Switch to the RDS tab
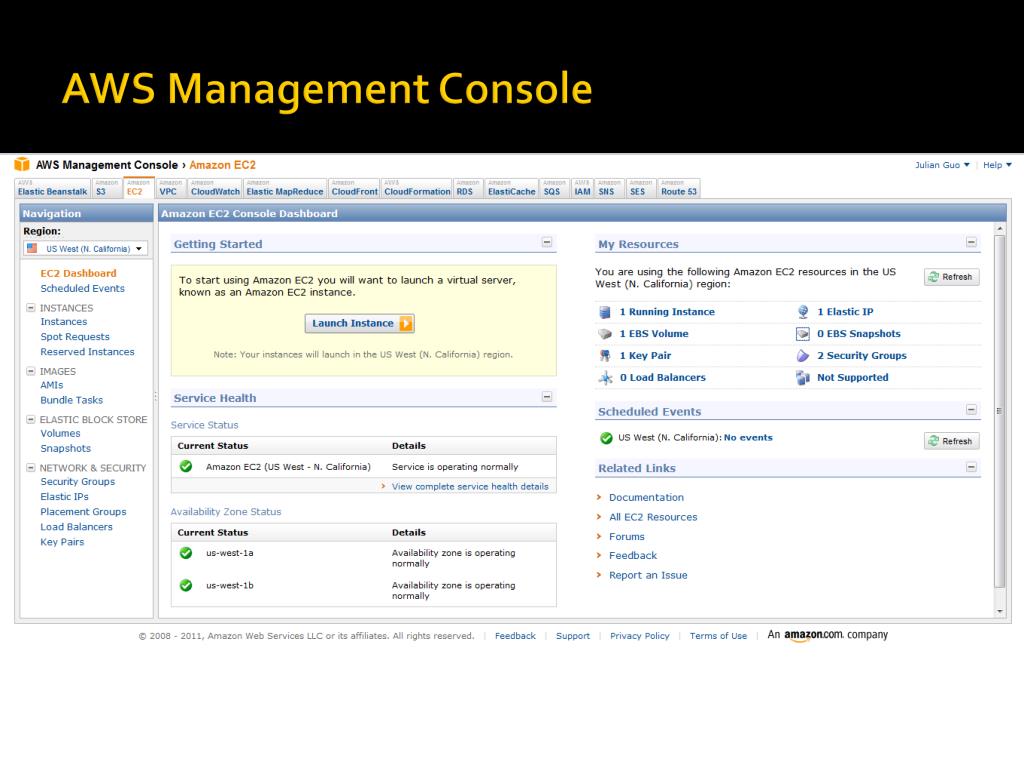 click(x=469, y=189)
